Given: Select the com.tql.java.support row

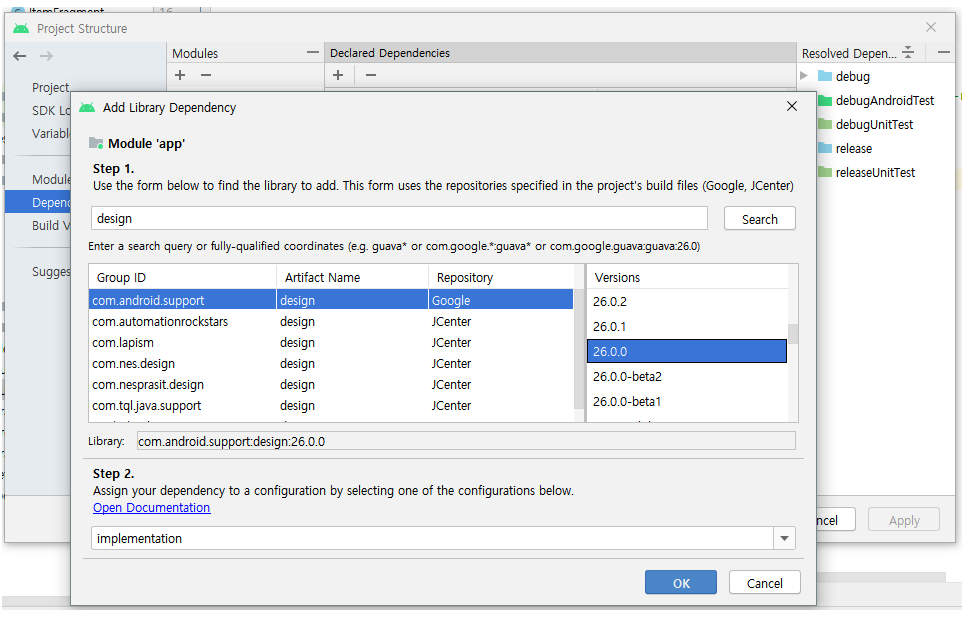Looking at the screenshot, I should tap(331, 405).
